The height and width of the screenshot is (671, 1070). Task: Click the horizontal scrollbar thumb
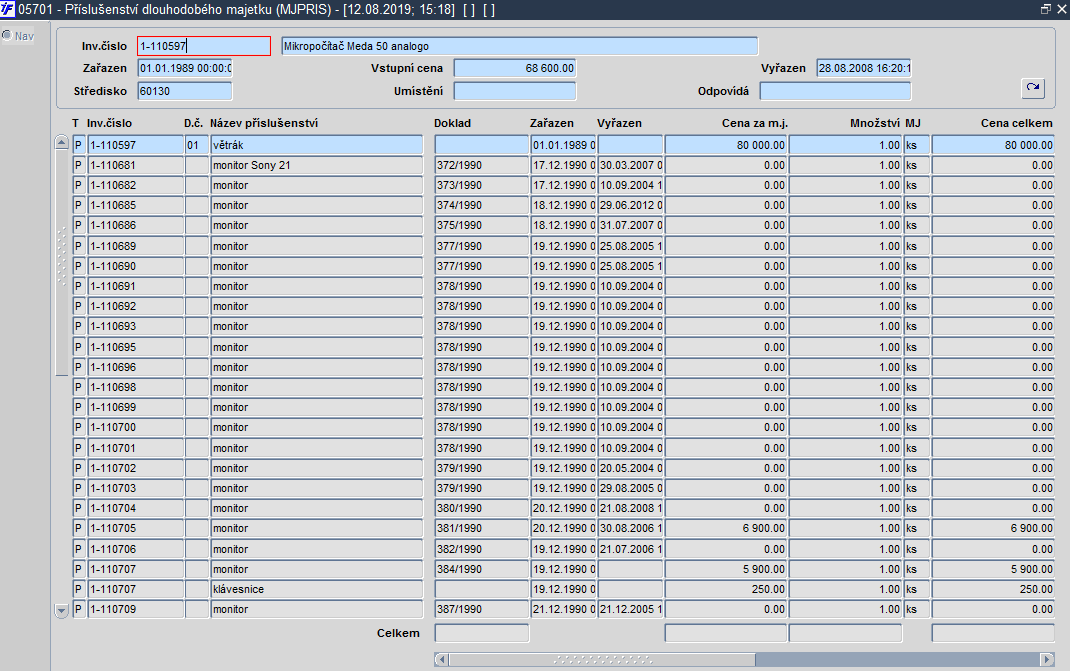602,659
